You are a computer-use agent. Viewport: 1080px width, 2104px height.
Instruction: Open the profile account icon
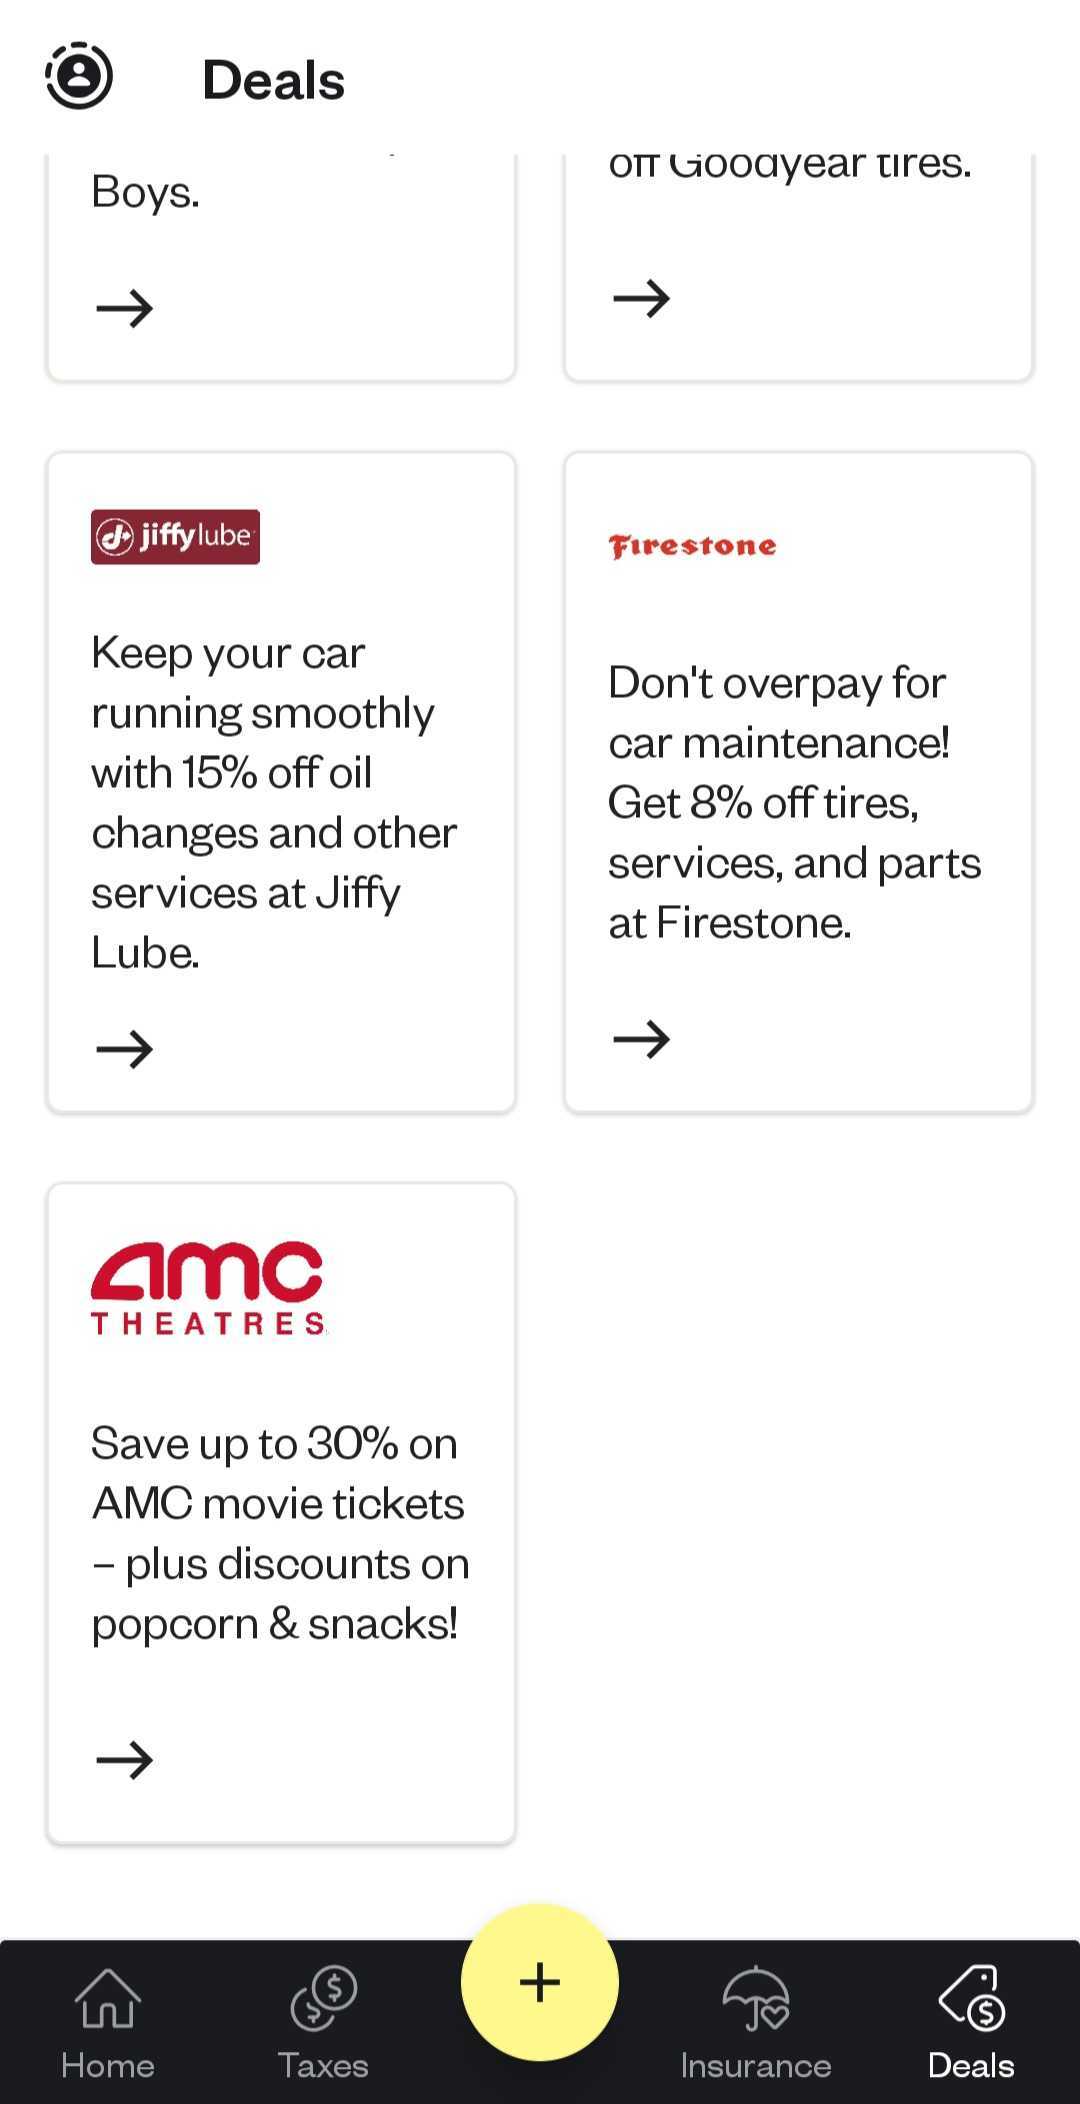79,76
